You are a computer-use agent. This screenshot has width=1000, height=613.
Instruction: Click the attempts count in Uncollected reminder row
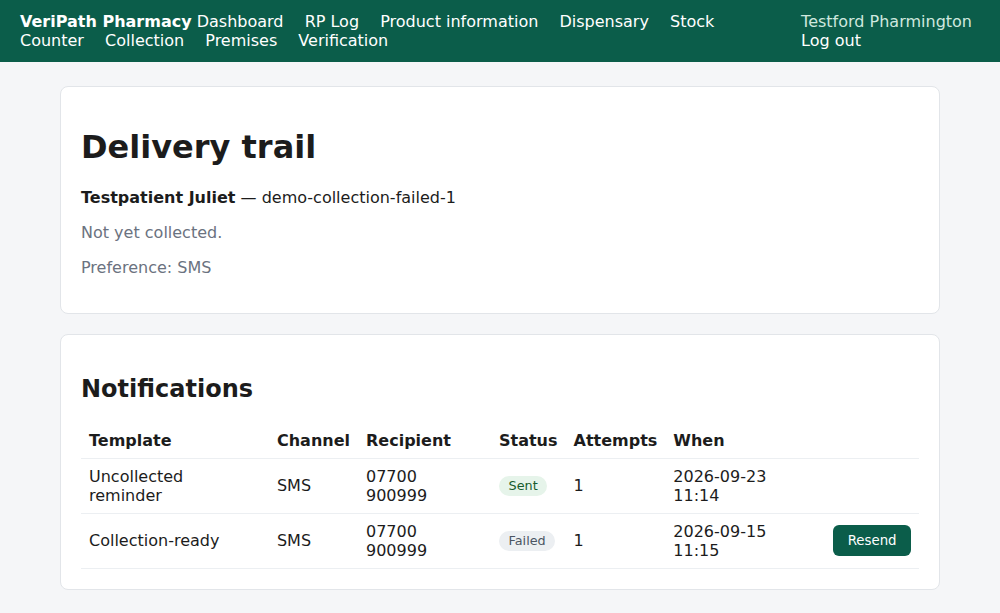[x=578, y=485]
